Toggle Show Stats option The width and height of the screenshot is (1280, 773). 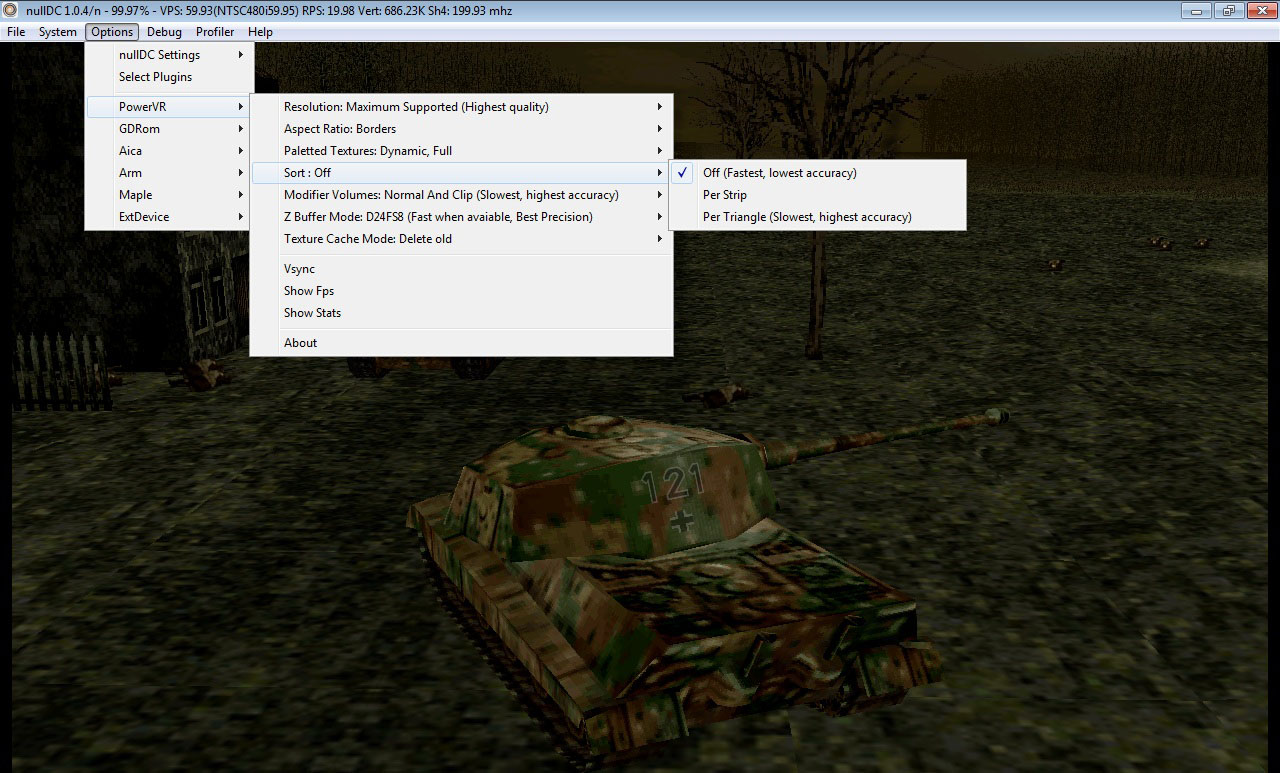461,313
